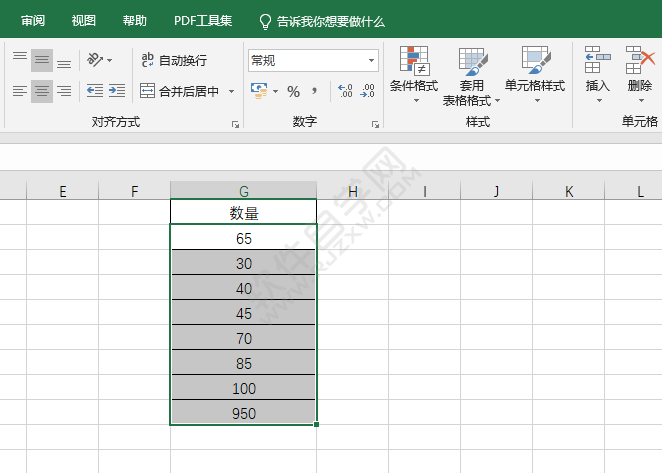Click the align text right icon

coord(64,91)
